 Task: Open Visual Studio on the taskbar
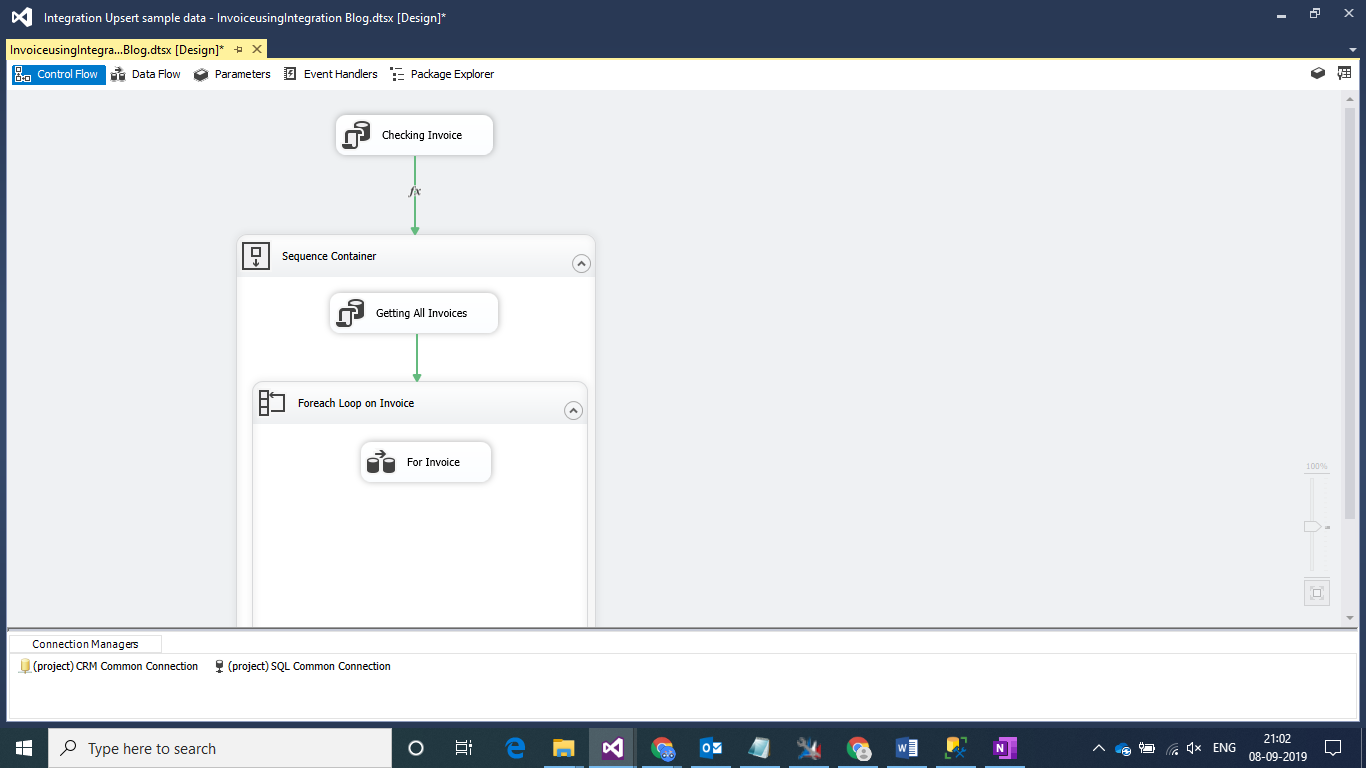pos(613,748)
